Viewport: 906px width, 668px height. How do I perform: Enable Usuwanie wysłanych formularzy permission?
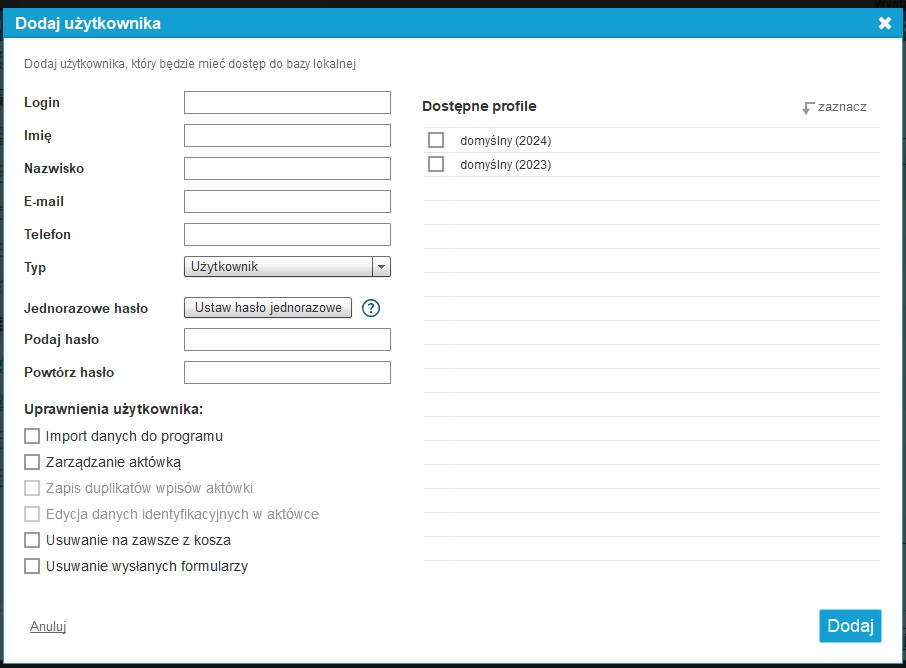(x=32, y=566)
